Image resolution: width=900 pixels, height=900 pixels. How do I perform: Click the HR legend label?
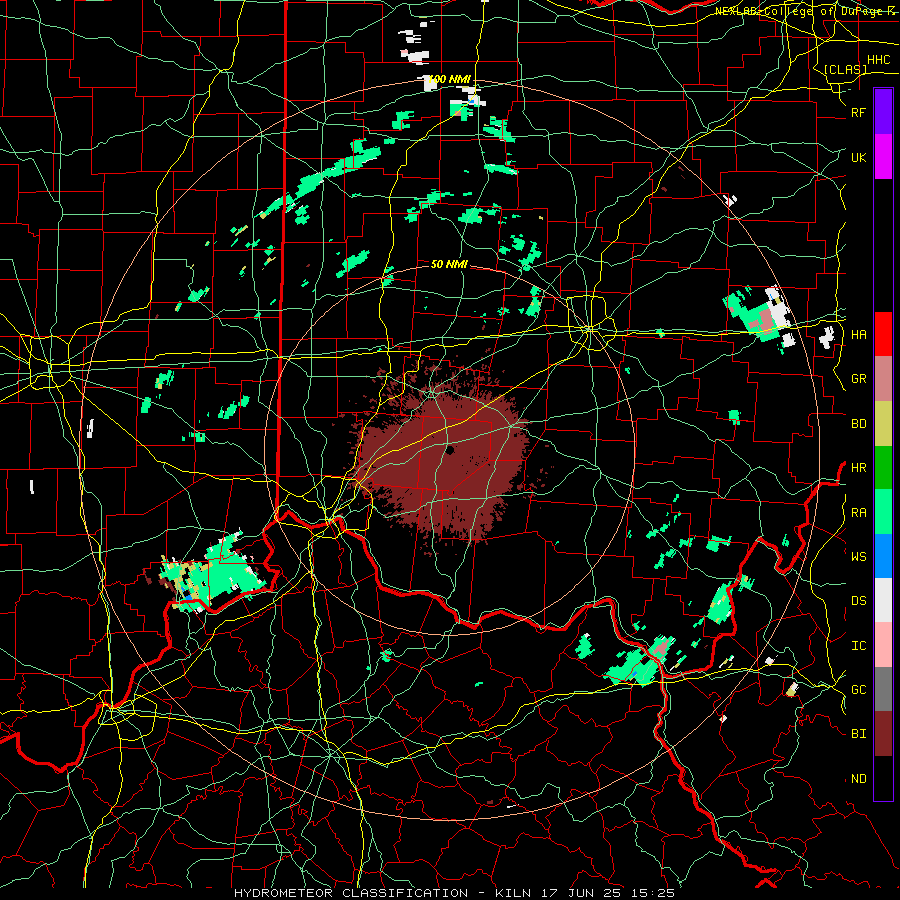click(858, 468)
